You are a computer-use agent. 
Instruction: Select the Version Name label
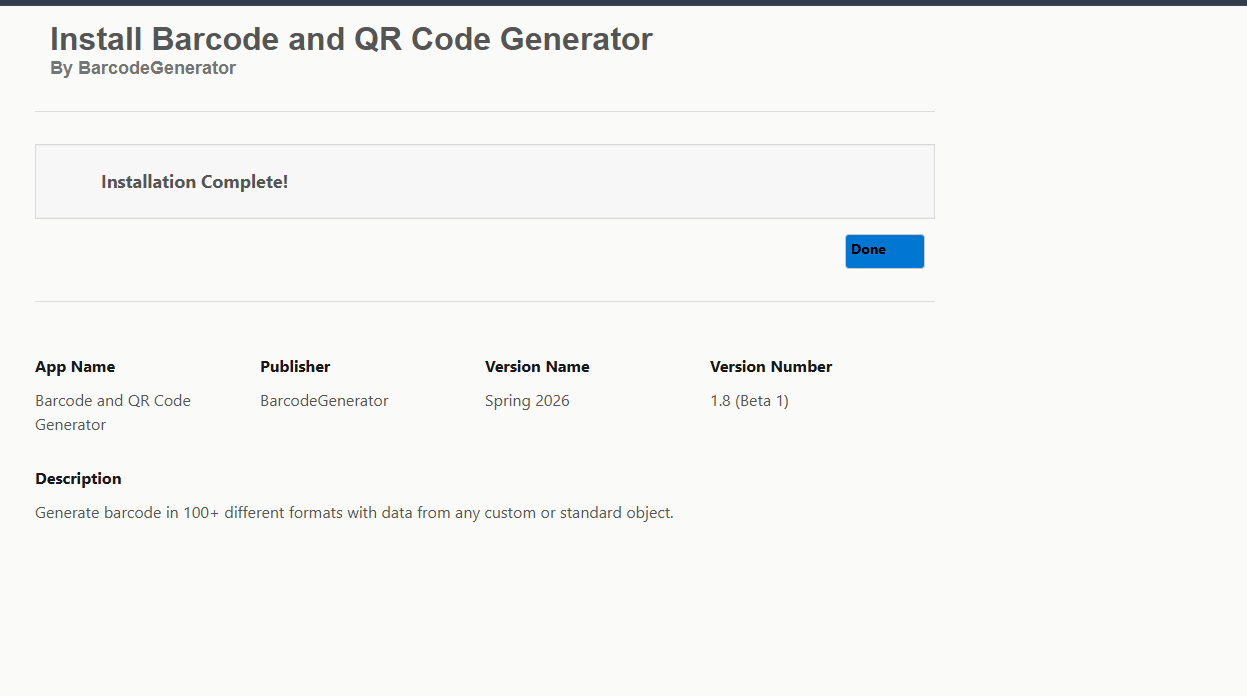[537, 367]
